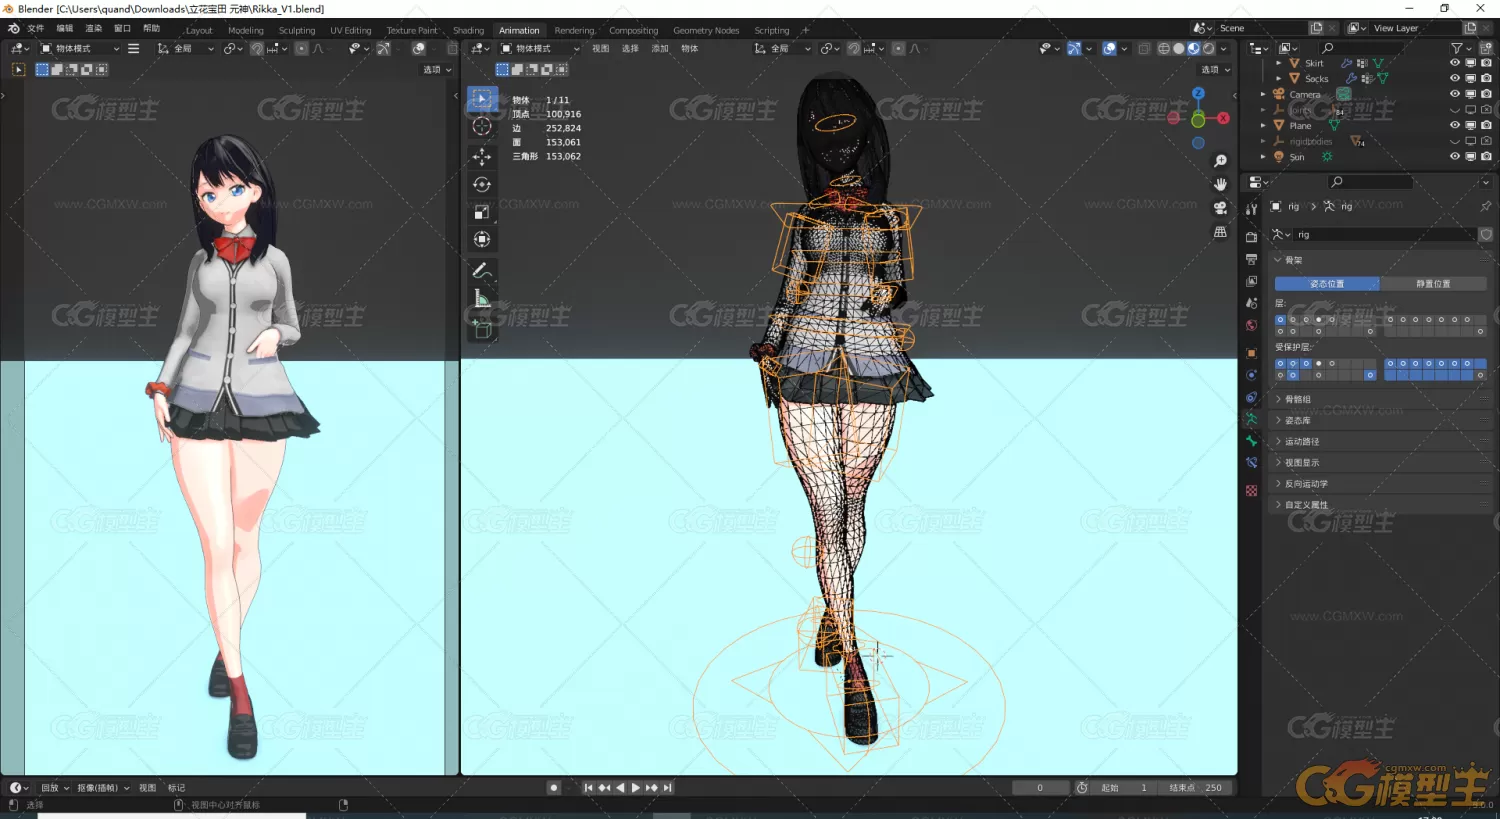Screen dimensions: 1500x819
Task: Expand the Sun tree item
Action: (x=1263, y=157)
